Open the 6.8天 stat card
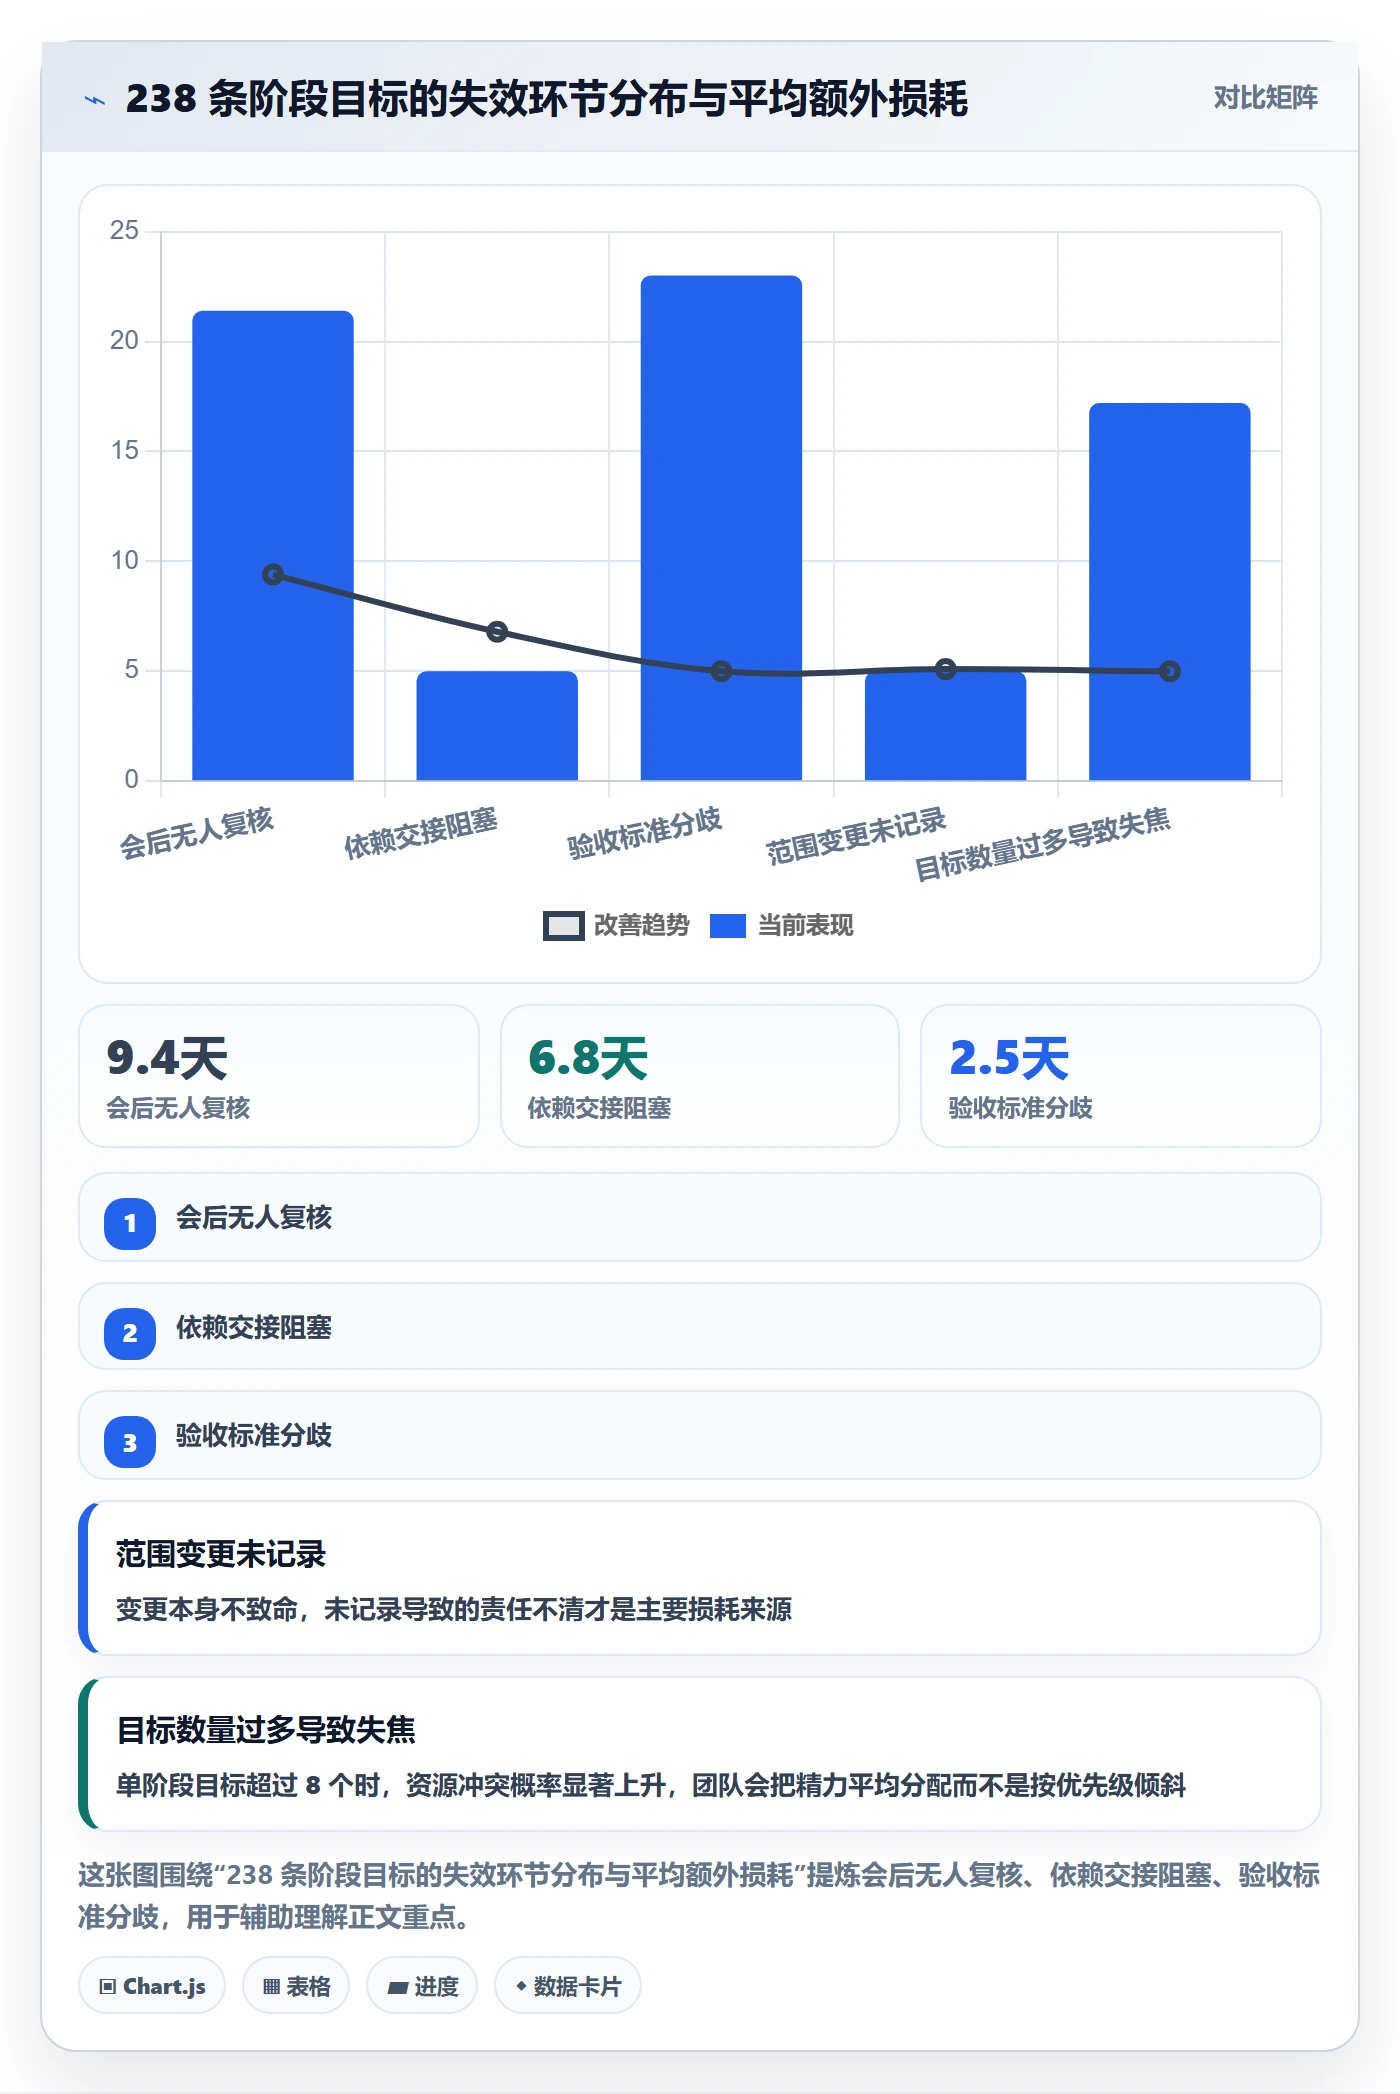 pyautogui.click(x=700, y=1076)
